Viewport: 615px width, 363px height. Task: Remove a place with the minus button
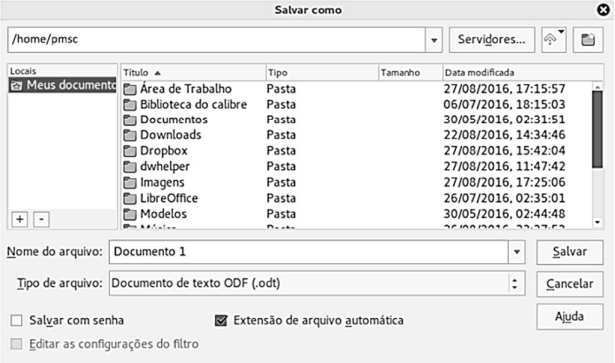pos(41,219)
